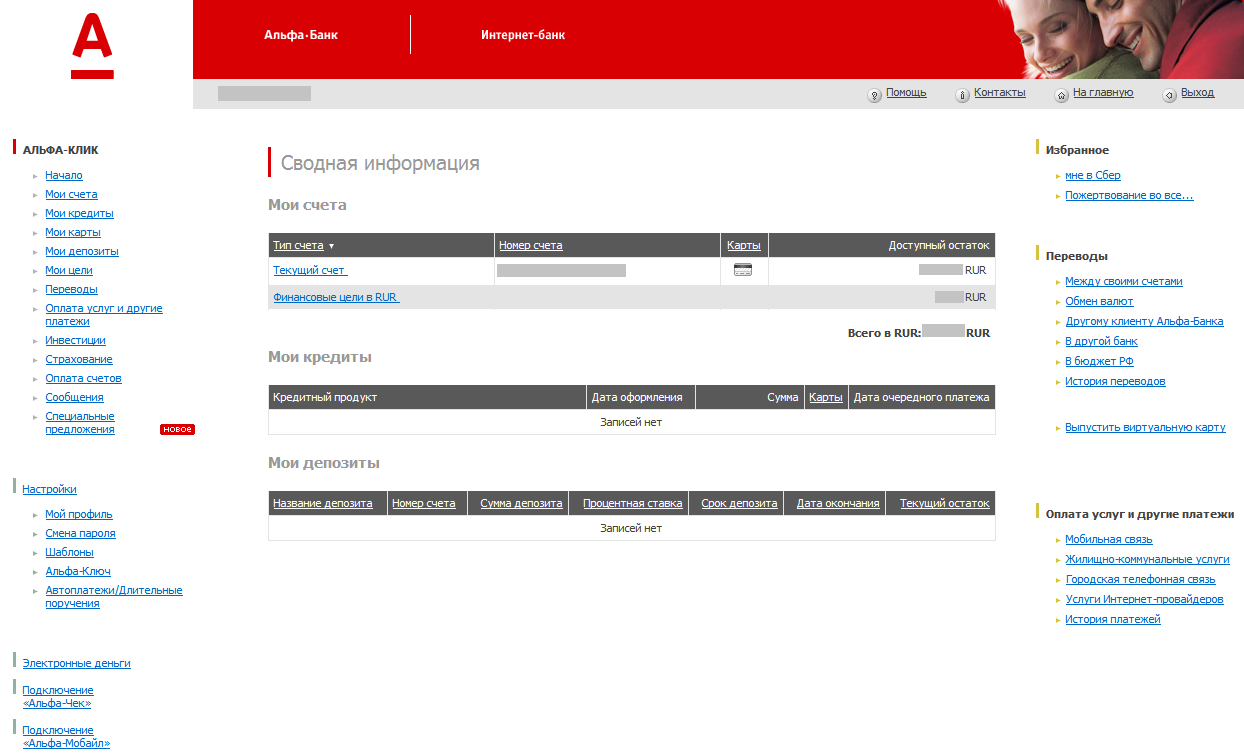Open Оплата услуг и другие платежи left menu
Viewport: 1244px width, 755px height.
104,315
